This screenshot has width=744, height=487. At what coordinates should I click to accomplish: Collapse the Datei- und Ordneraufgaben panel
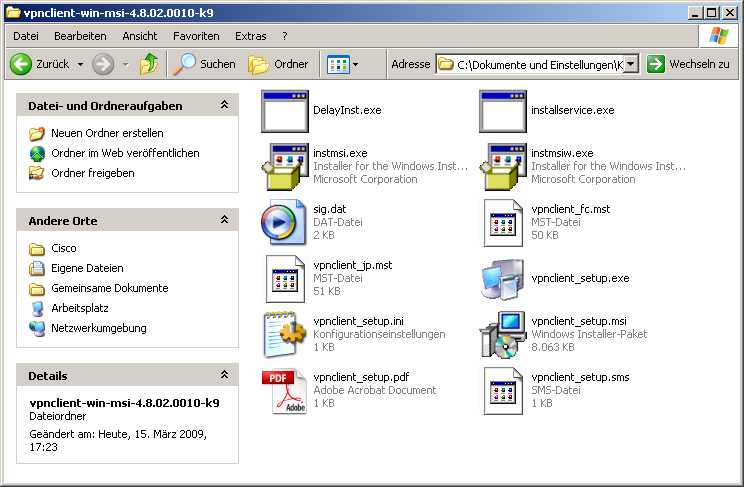tap(224, 105)
